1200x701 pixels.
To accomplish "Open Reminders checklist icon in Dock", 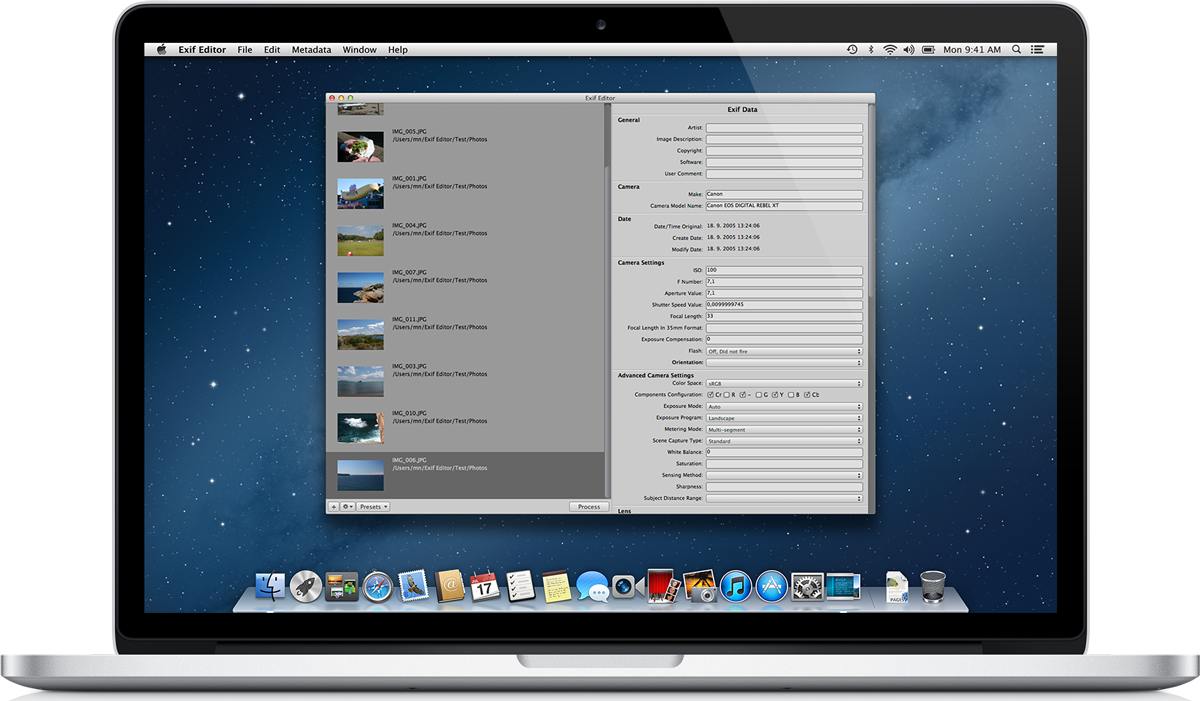I will 520,586.
